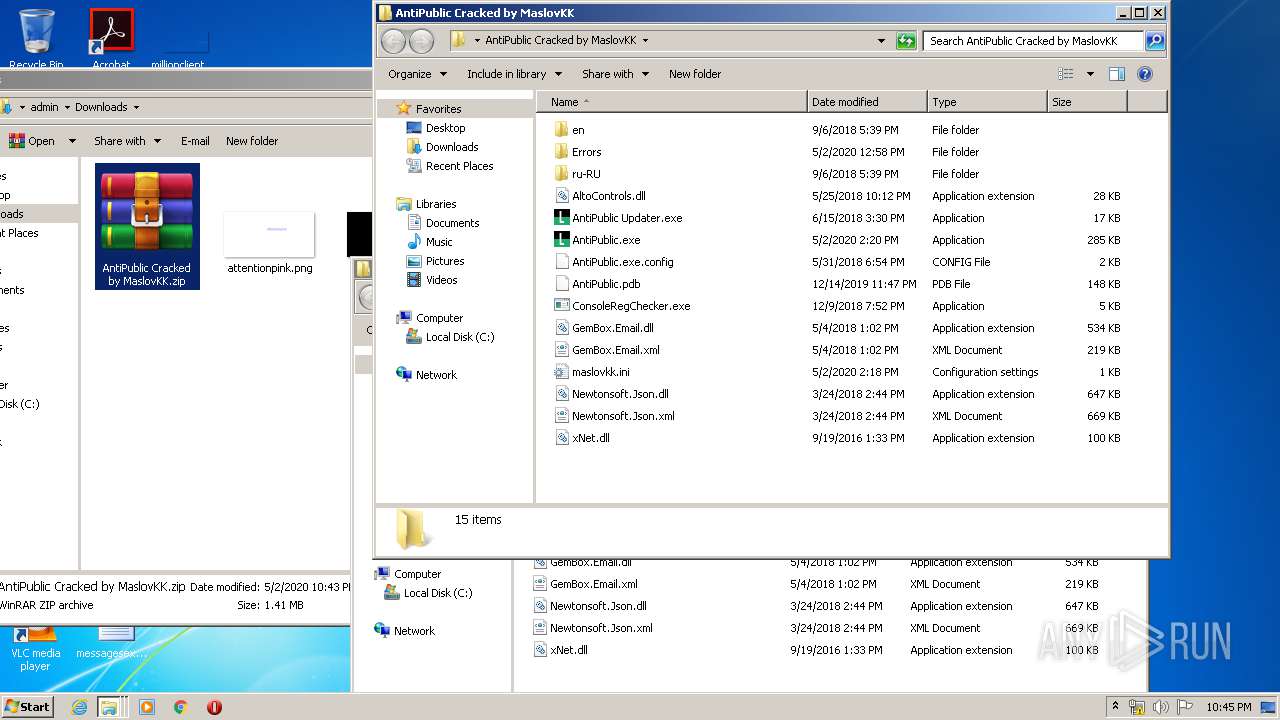1280x720 pixels.
Task: Sort by Date modified column
Action: click(867, 102)
